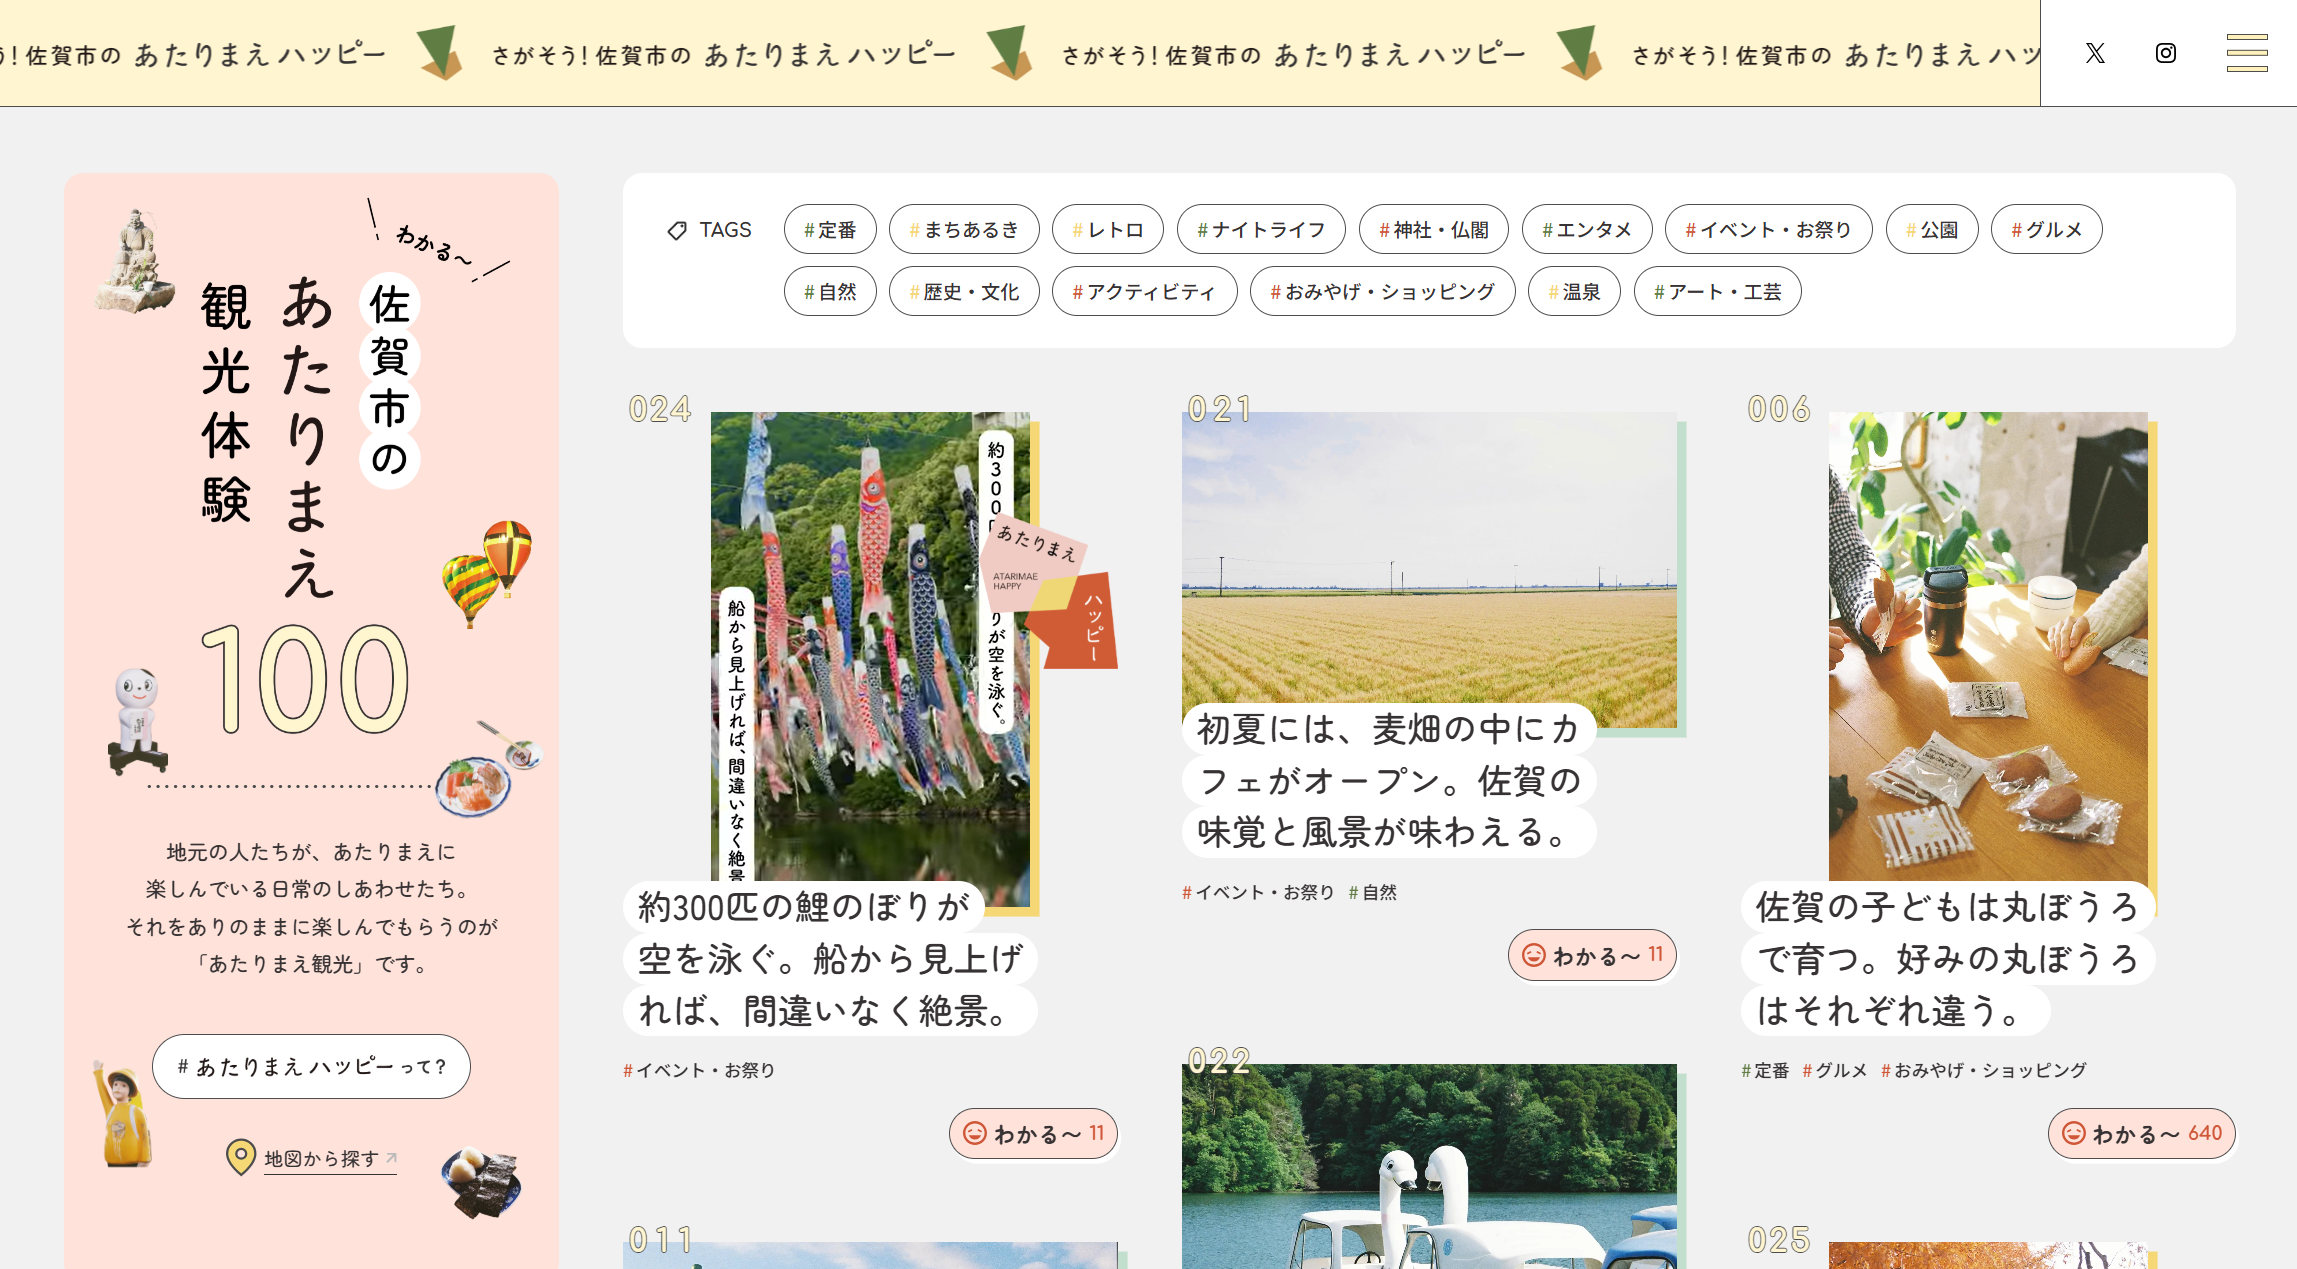Filter by #イベント・お祭り tag in TAGS panel

[x=1768, y=229]
